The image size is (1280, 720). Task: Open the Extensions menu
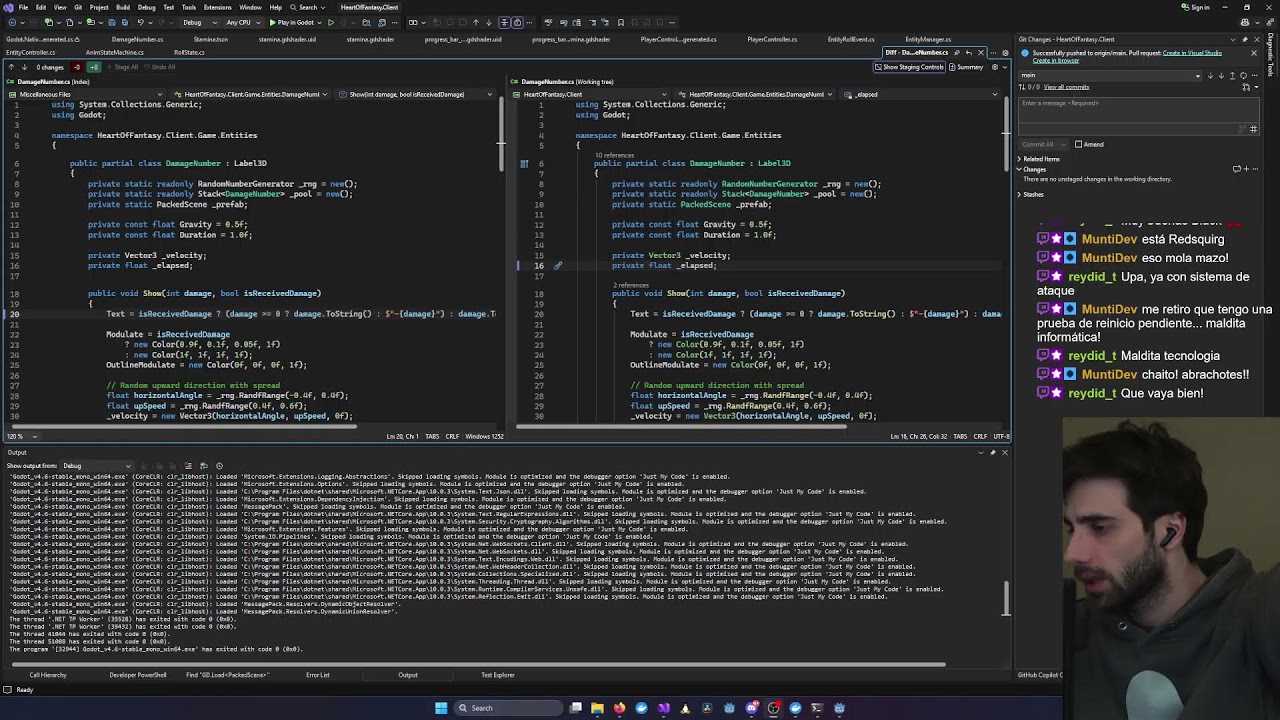pos(217,7)
